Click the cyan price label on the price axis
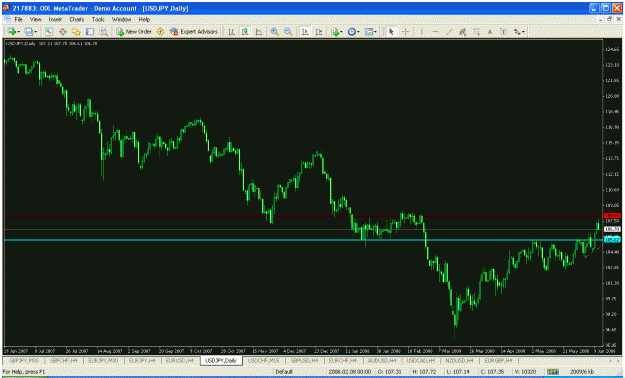625x378 pixels. 612,240
